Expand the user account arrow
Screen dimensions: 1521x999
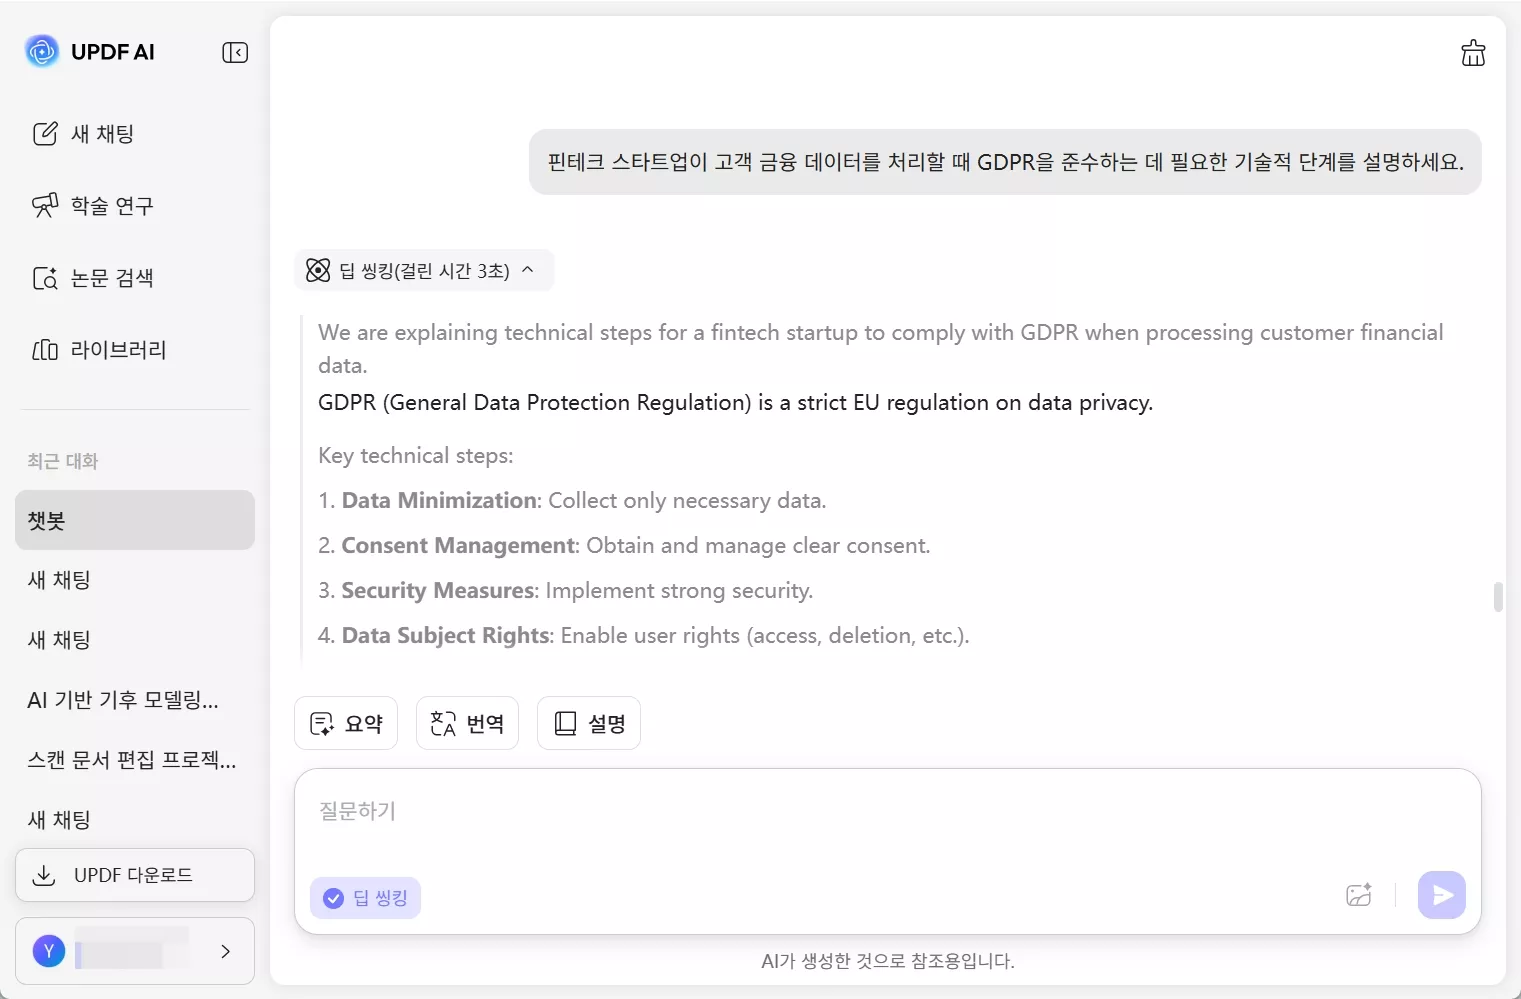pyautogui.click(x=225, y=951)
